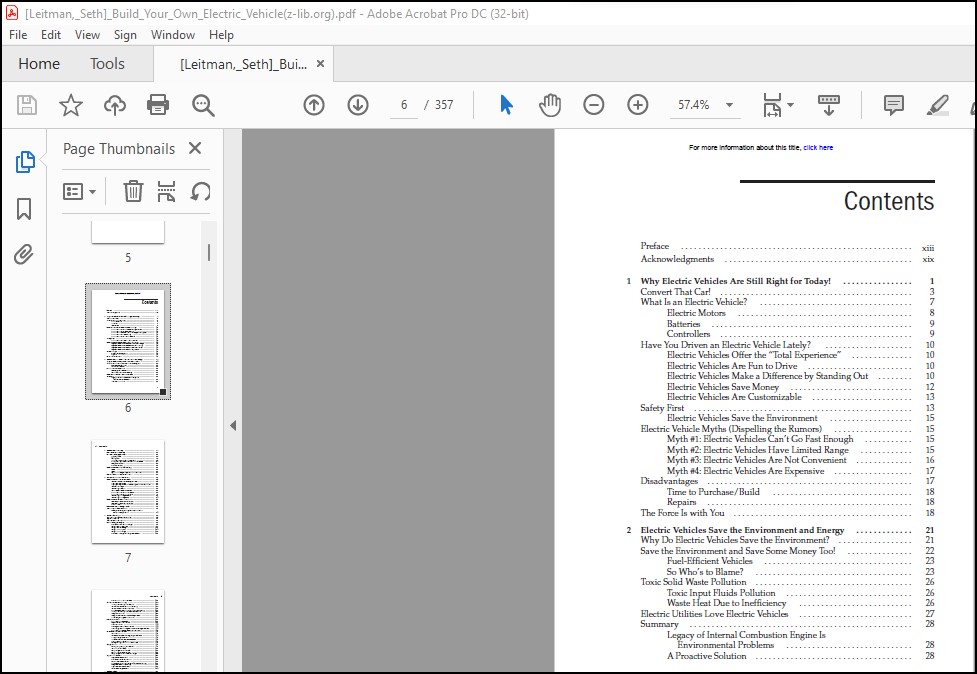Click the 'Toxic Solid Waste Pollution' line
The image size is (977, 674).
(x=693, y=582)
